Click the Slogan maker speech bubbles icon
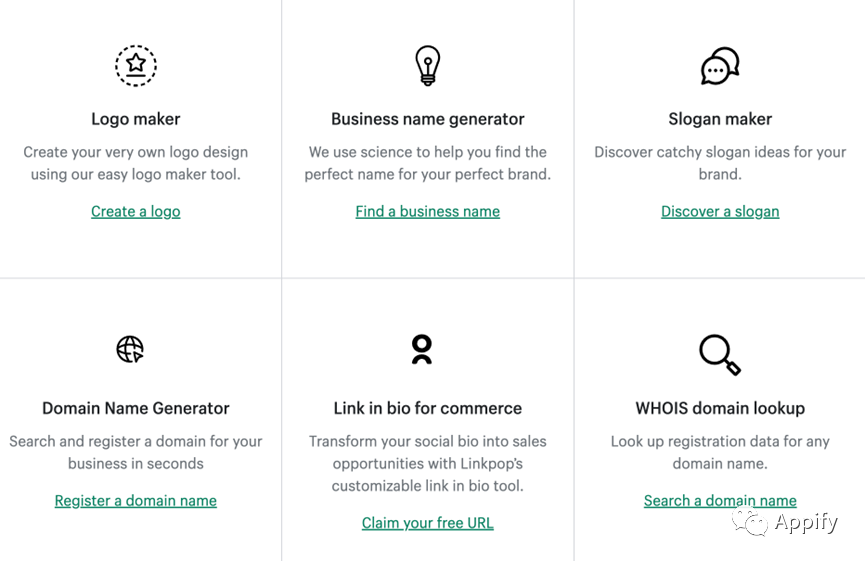The image size is (865, 561). pos(720,66)
